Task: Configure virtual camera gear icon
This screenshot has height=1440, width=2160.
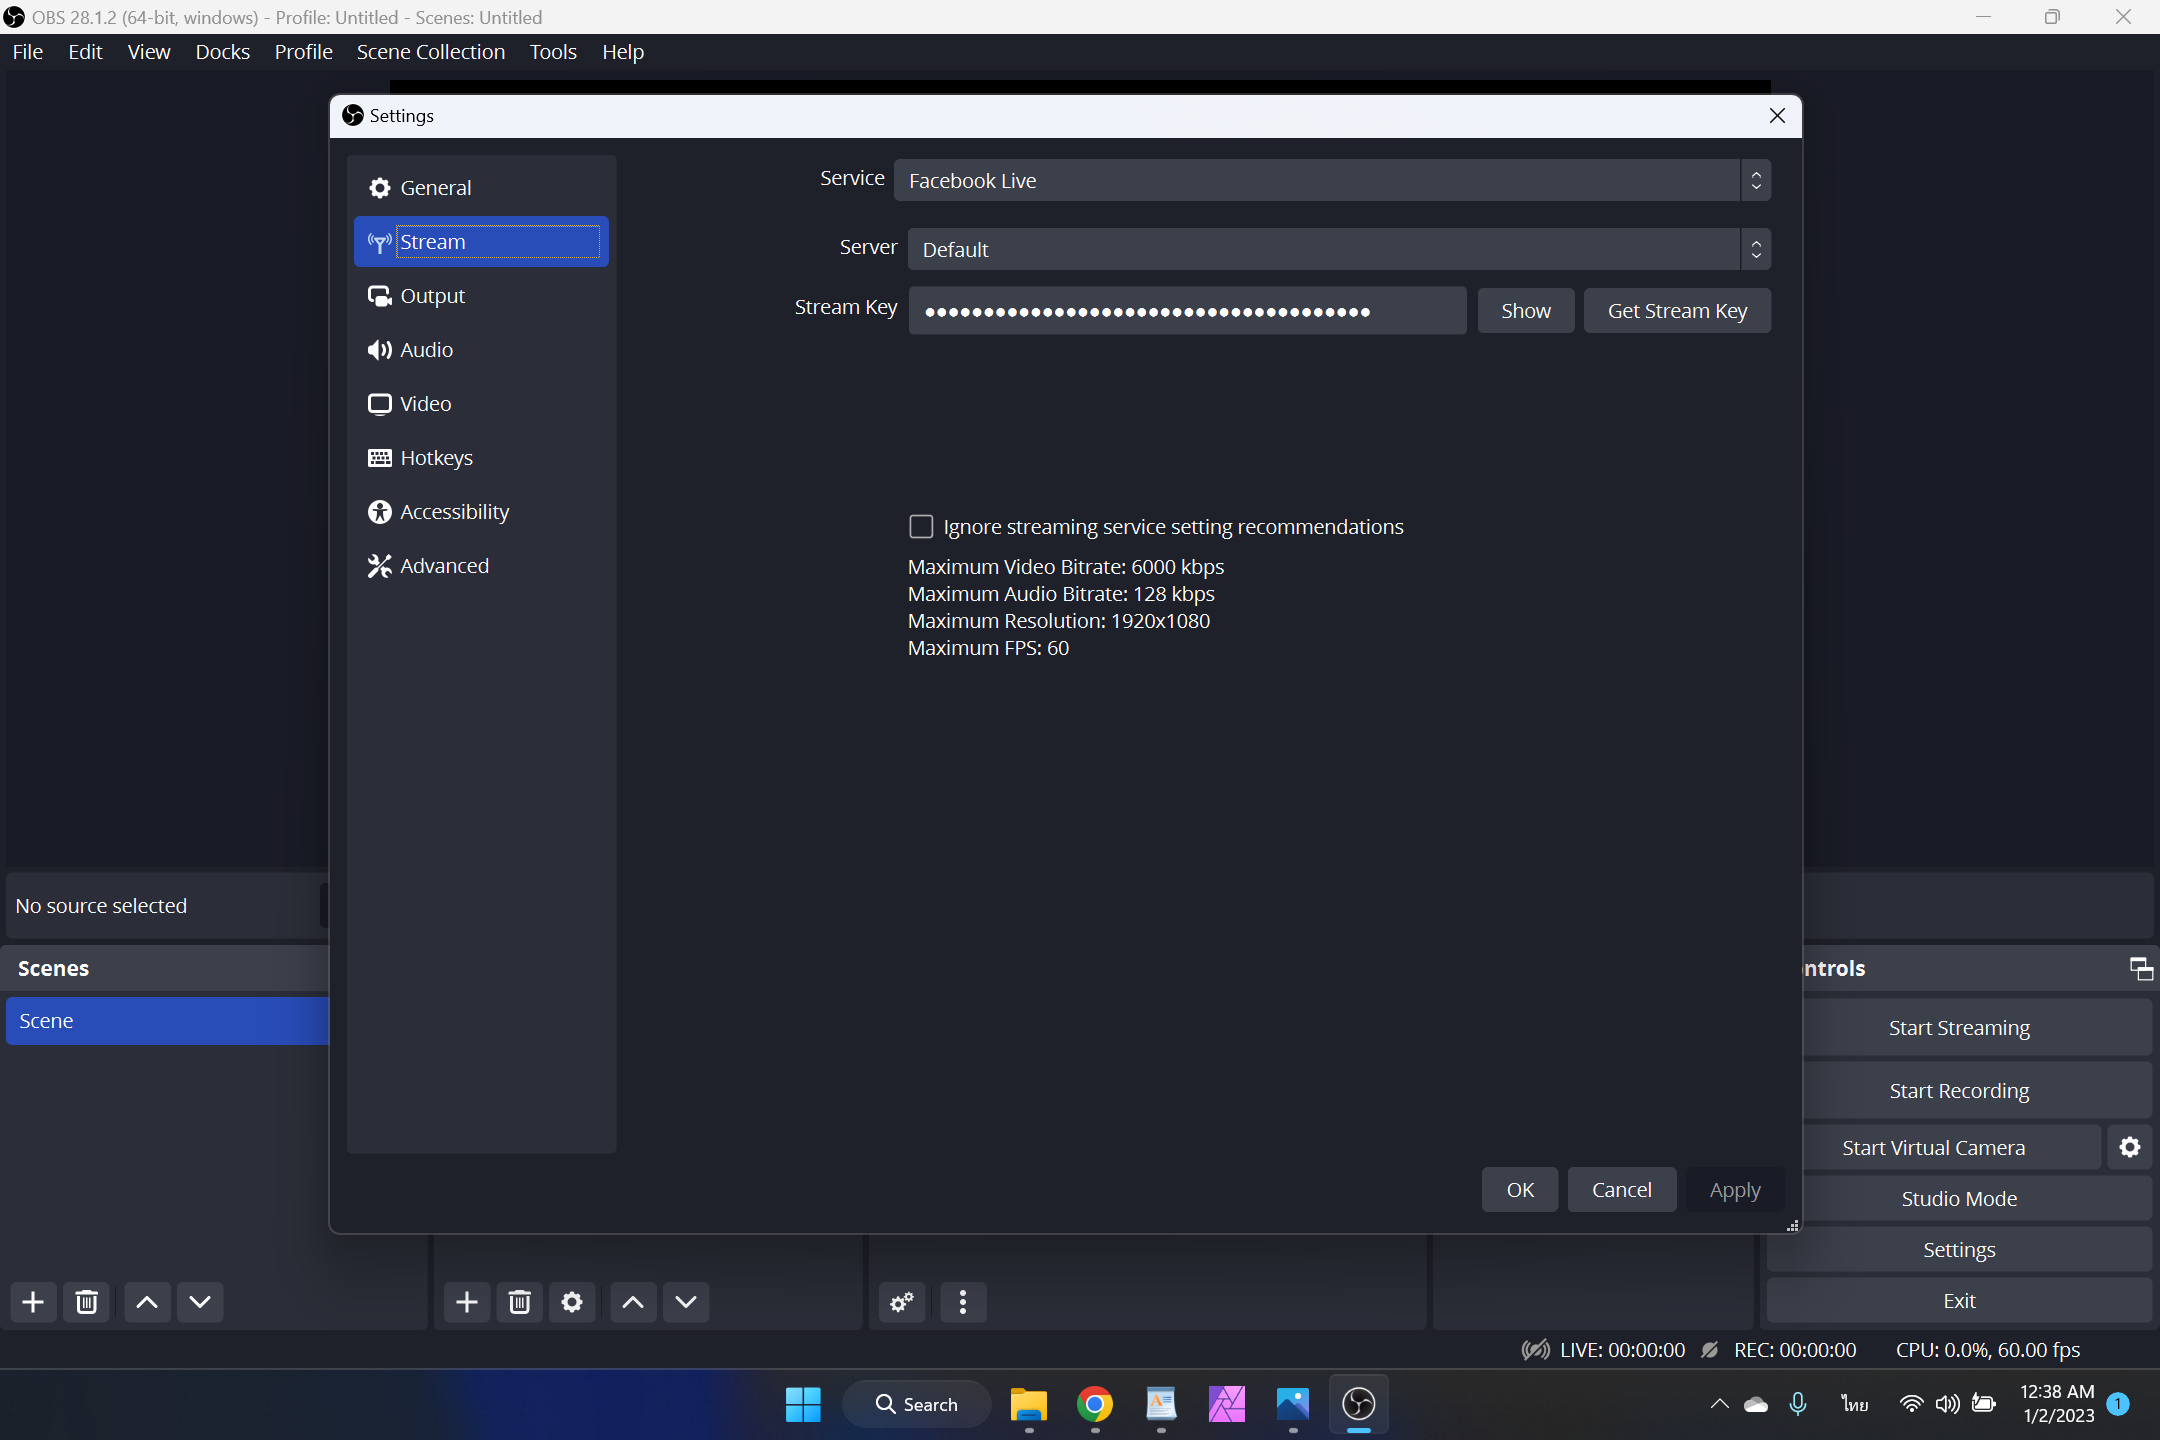Action: pos(2130,1147)
